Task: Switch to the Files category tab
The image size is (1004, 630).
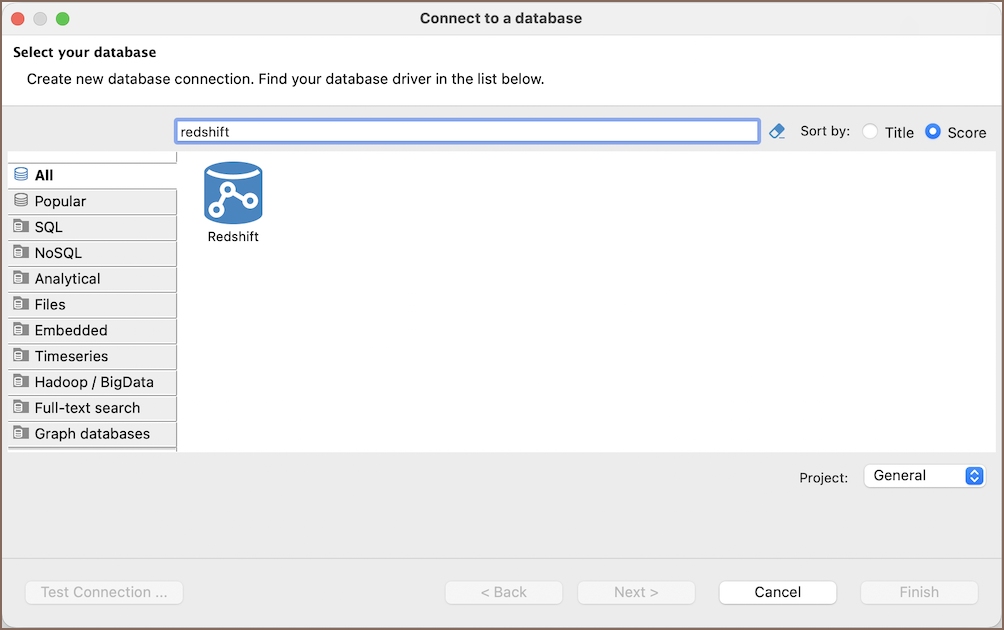Action: click(50, 305)
